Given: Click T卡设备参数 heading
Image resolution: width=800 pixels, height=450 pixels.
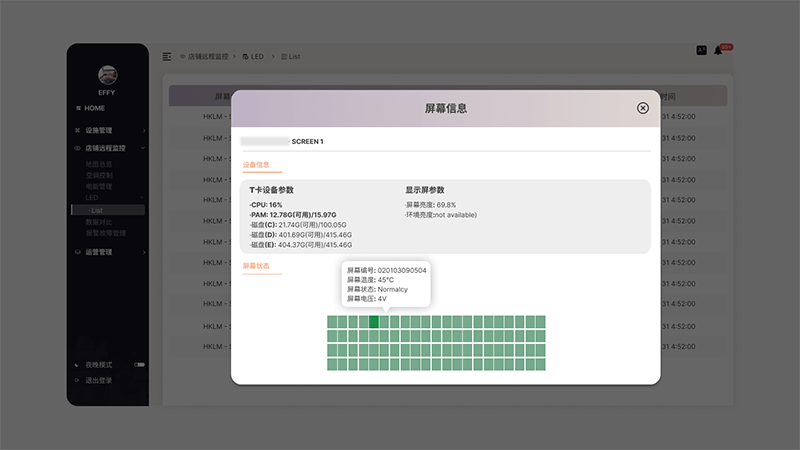Looking at the screenshot, I should (x=271, y=190).
